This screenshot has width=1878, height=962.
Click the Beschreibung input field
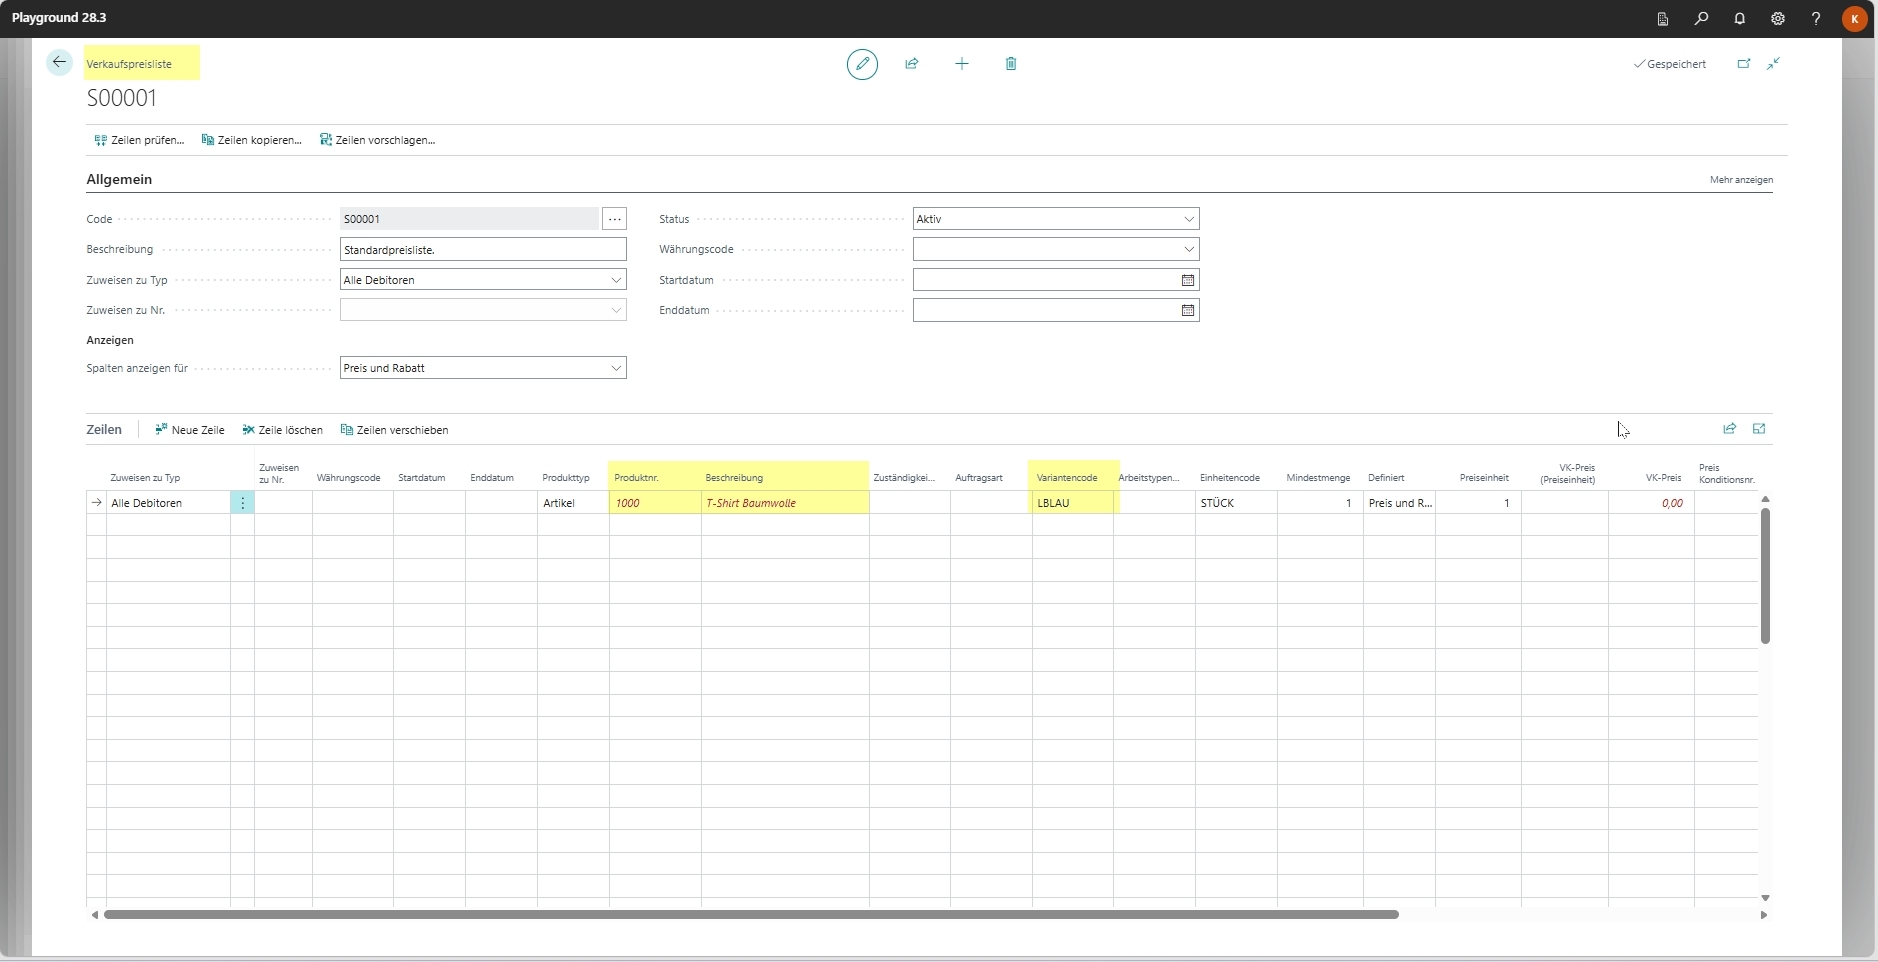coord(483,250)
